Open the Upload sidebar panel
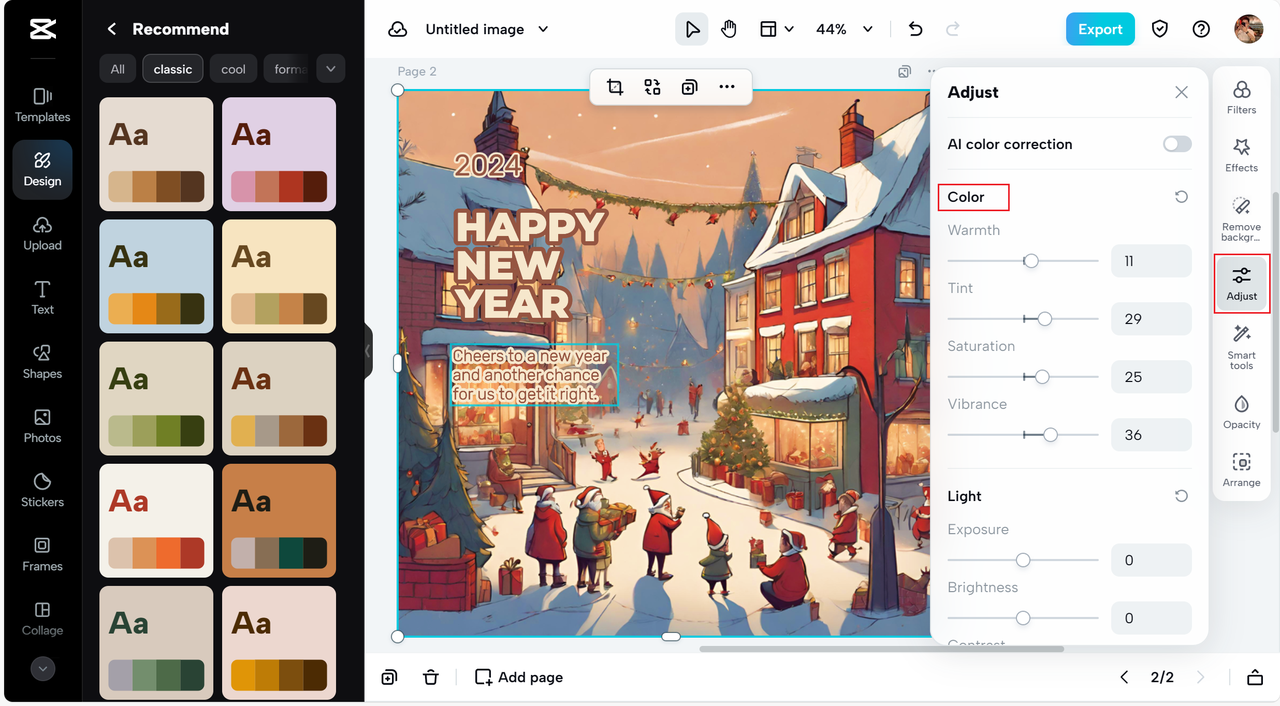This screenshot has width=1280, height=706. tap(42, 233)
